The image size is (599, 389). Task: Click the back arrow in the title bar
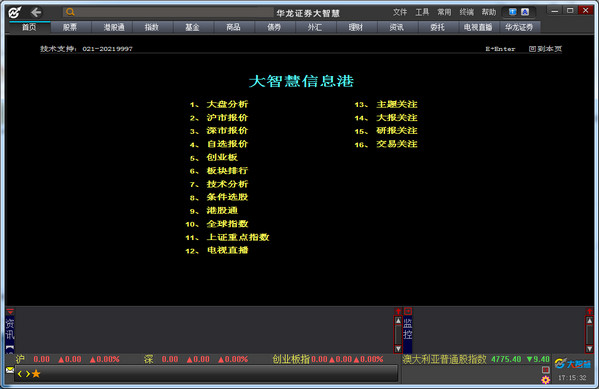pos(36,12)
